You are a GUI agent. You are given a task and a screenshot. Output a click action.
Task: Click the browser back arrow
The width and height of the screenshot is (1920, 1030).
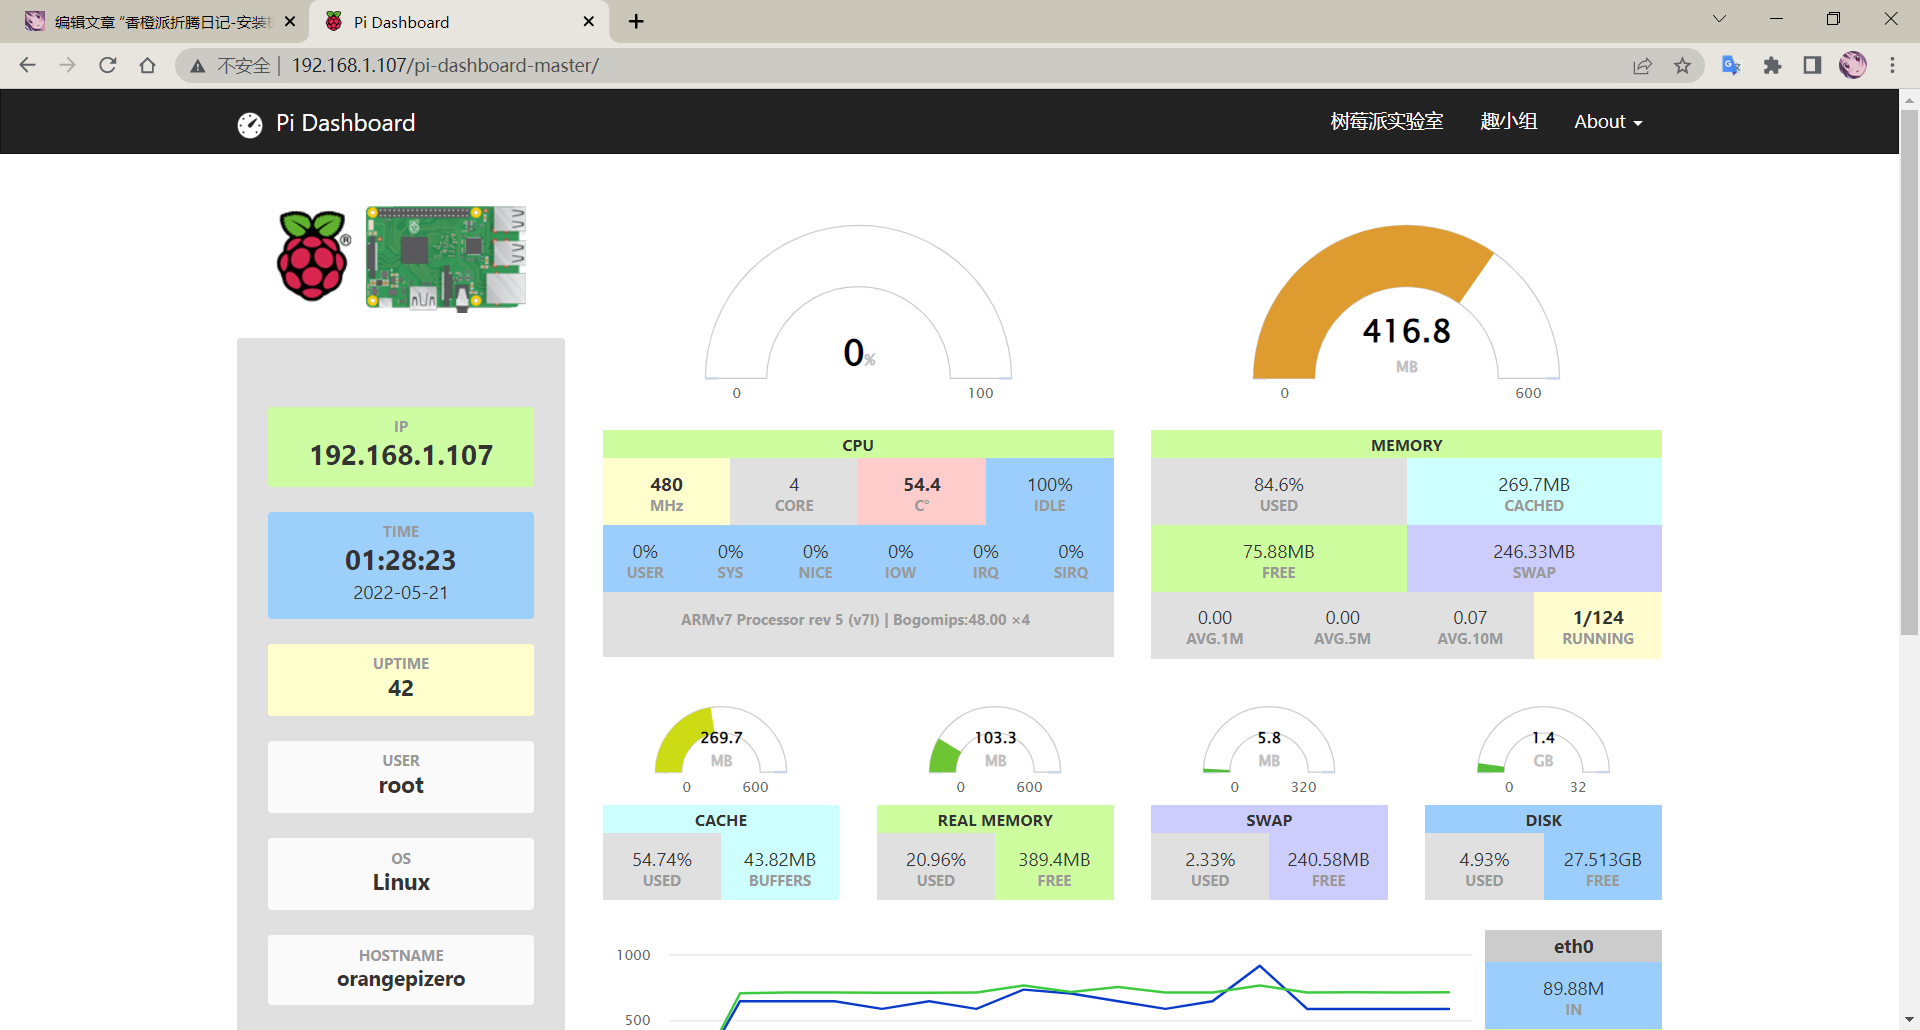28,65
